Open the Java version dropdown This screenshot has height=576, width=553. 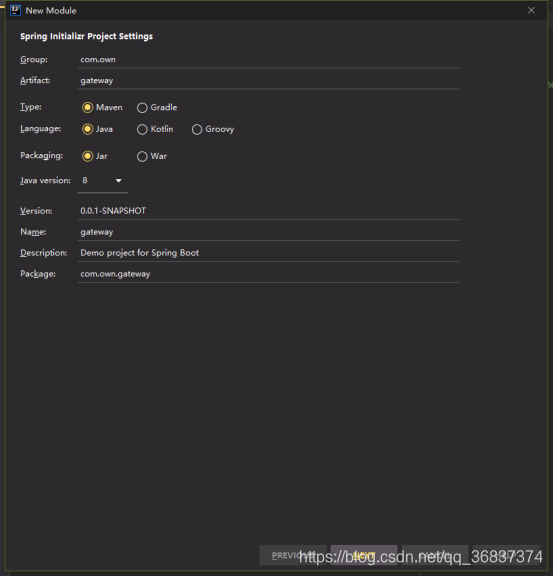(x=103, y=181)
